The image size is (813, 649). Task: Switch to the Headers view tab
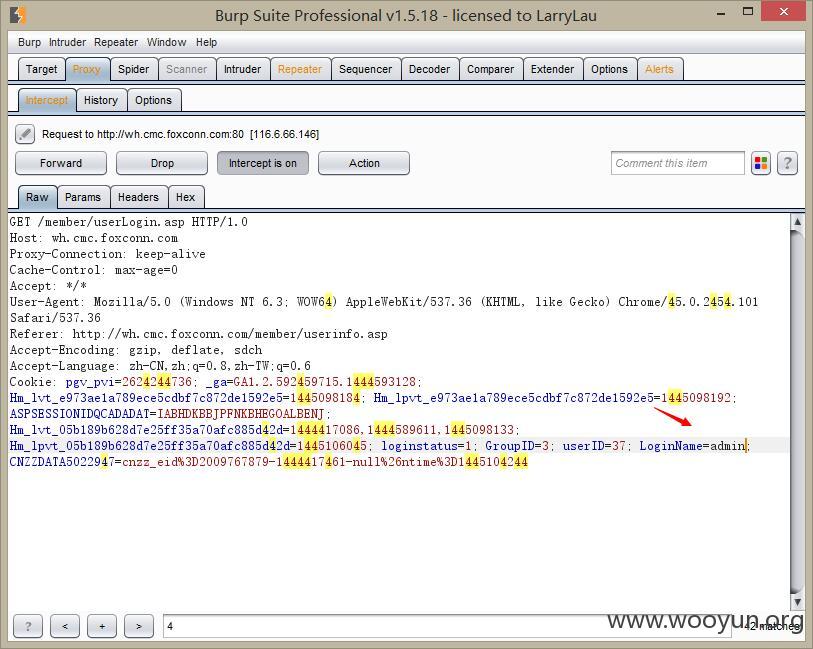click(x=138, y=197)
